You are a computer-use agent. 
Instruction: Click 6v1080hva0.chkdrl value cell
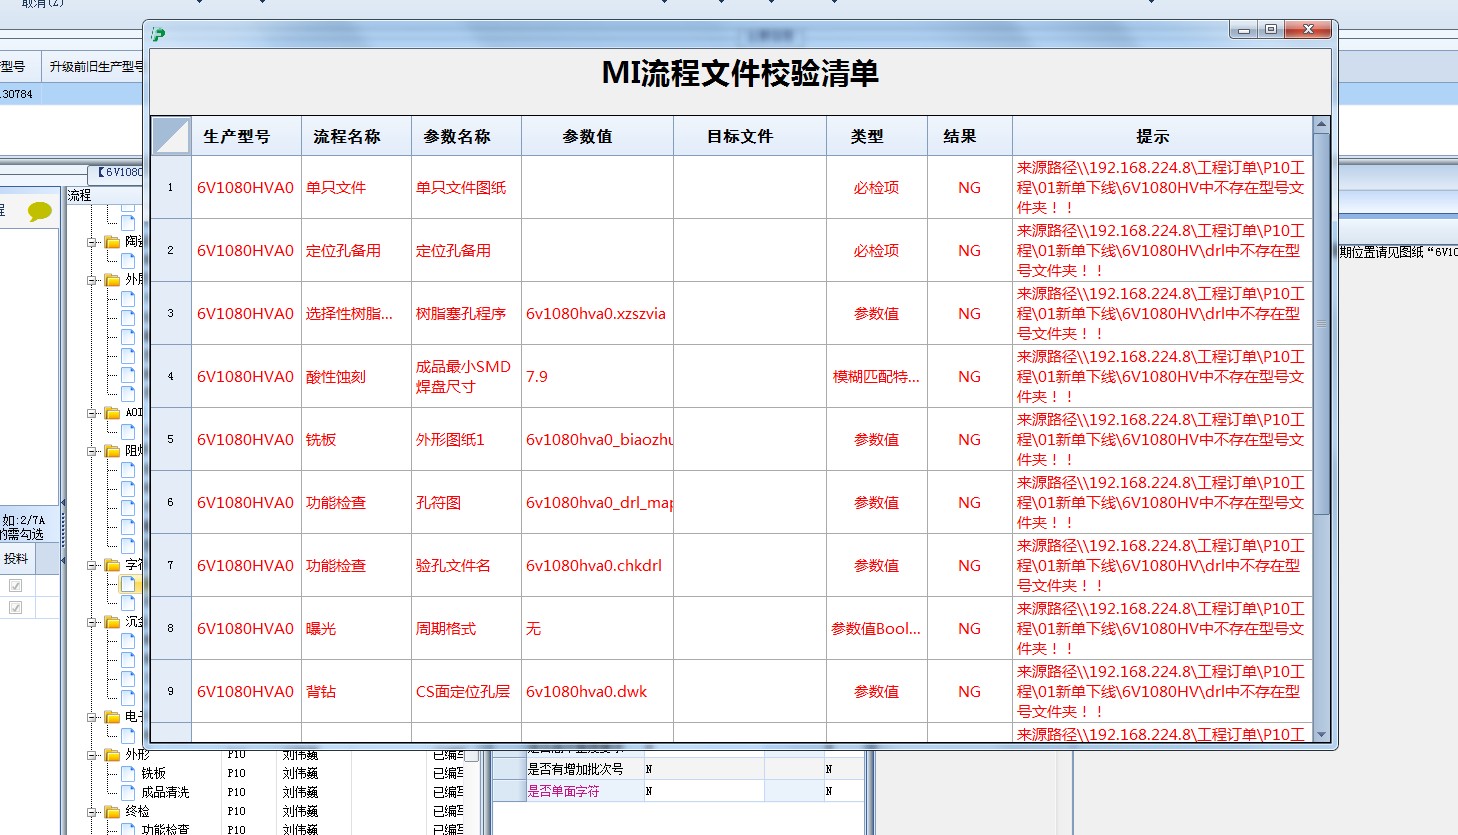[597, 565]
